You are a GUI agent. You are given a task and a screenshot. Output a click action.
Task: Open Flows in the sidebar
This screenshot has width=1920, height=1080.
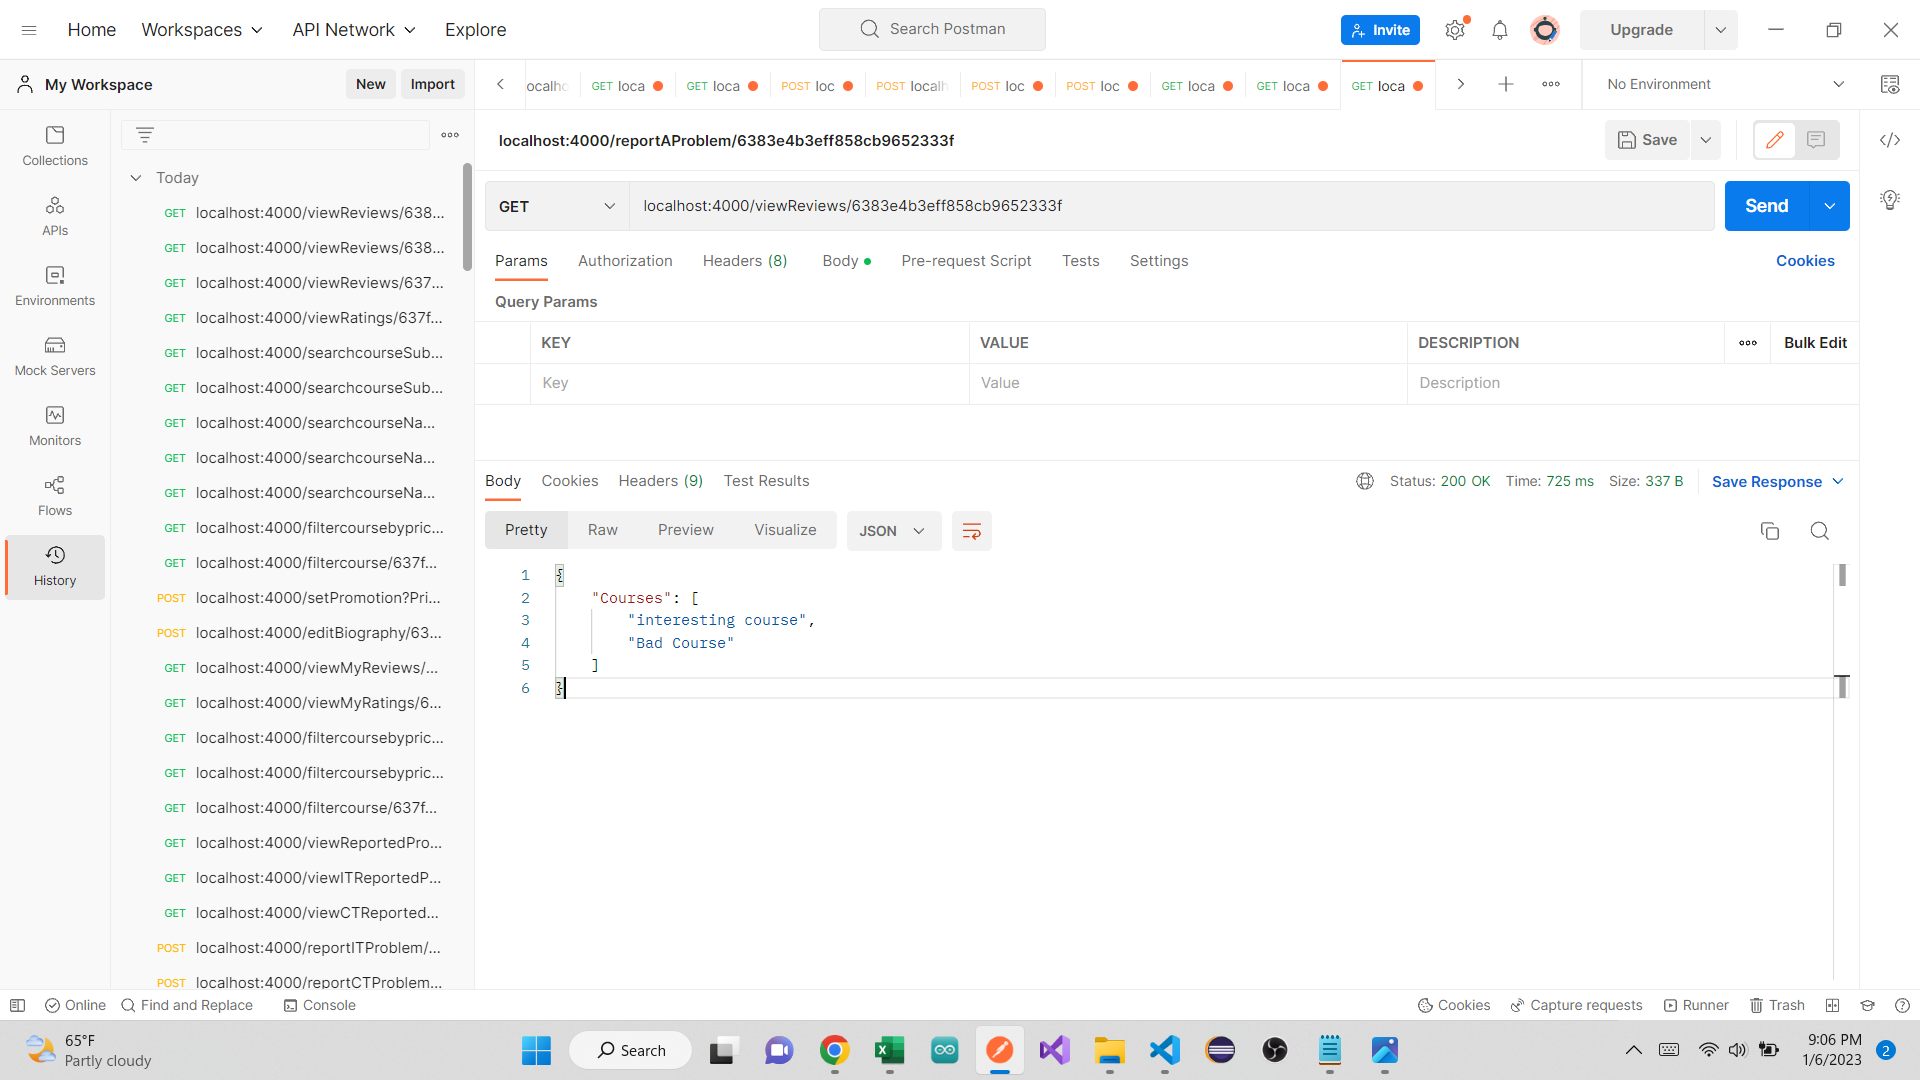pos(55,496)
